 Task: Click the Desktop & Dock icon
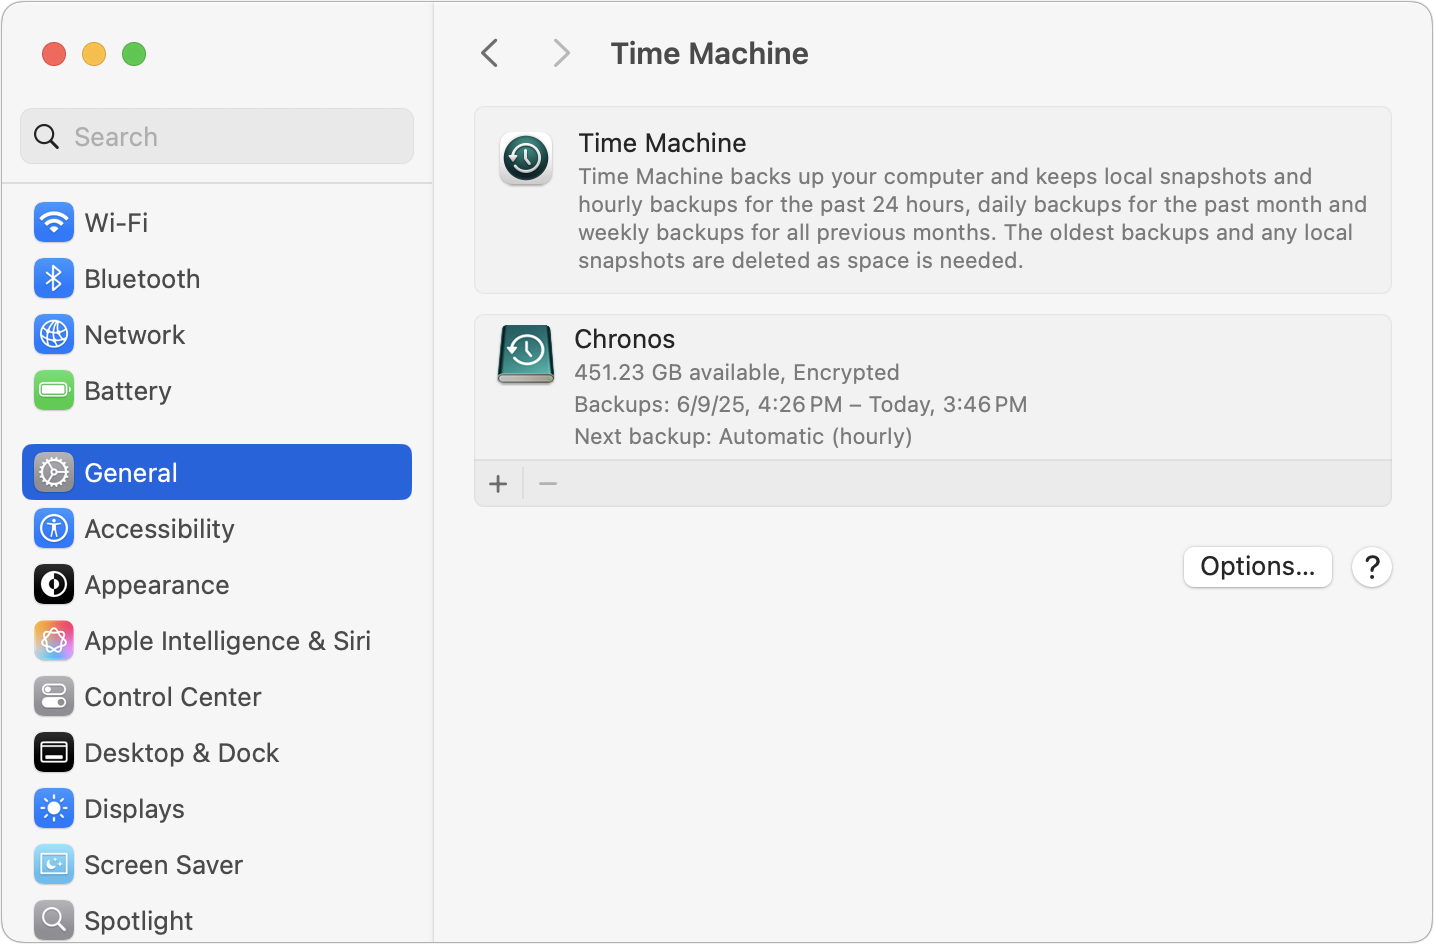pos(54,752)
